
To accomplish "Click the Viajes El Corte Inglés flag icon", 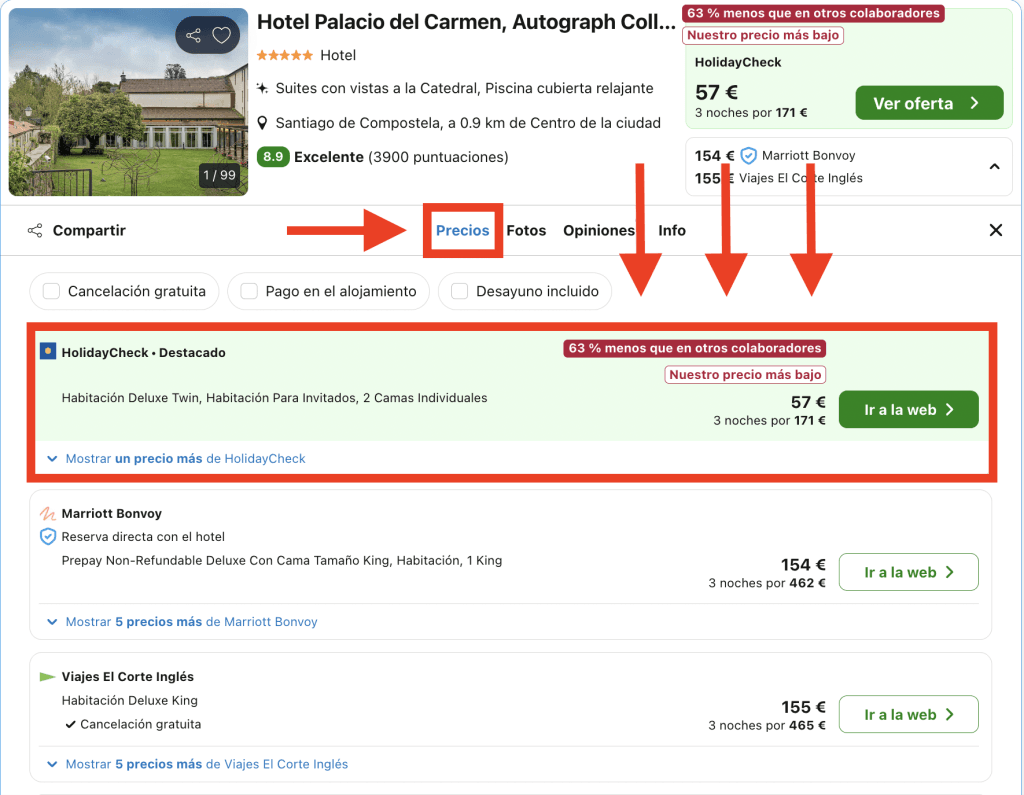I will click(x=47, y=677).
